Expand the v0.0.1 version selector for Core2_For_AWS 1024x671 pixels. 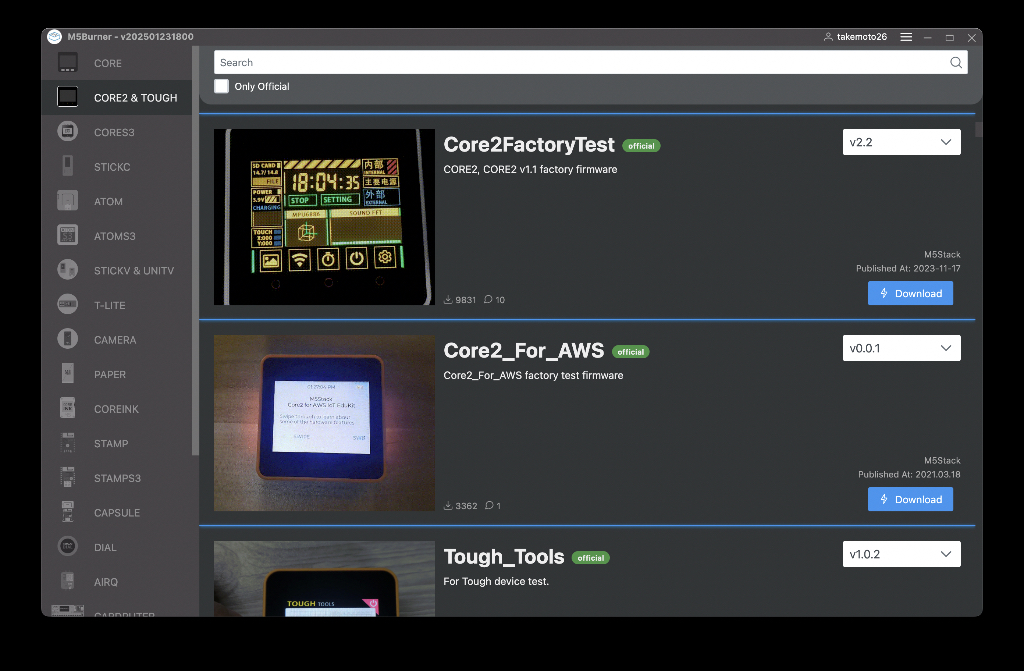pyautogui.click(x=901, y=347)
